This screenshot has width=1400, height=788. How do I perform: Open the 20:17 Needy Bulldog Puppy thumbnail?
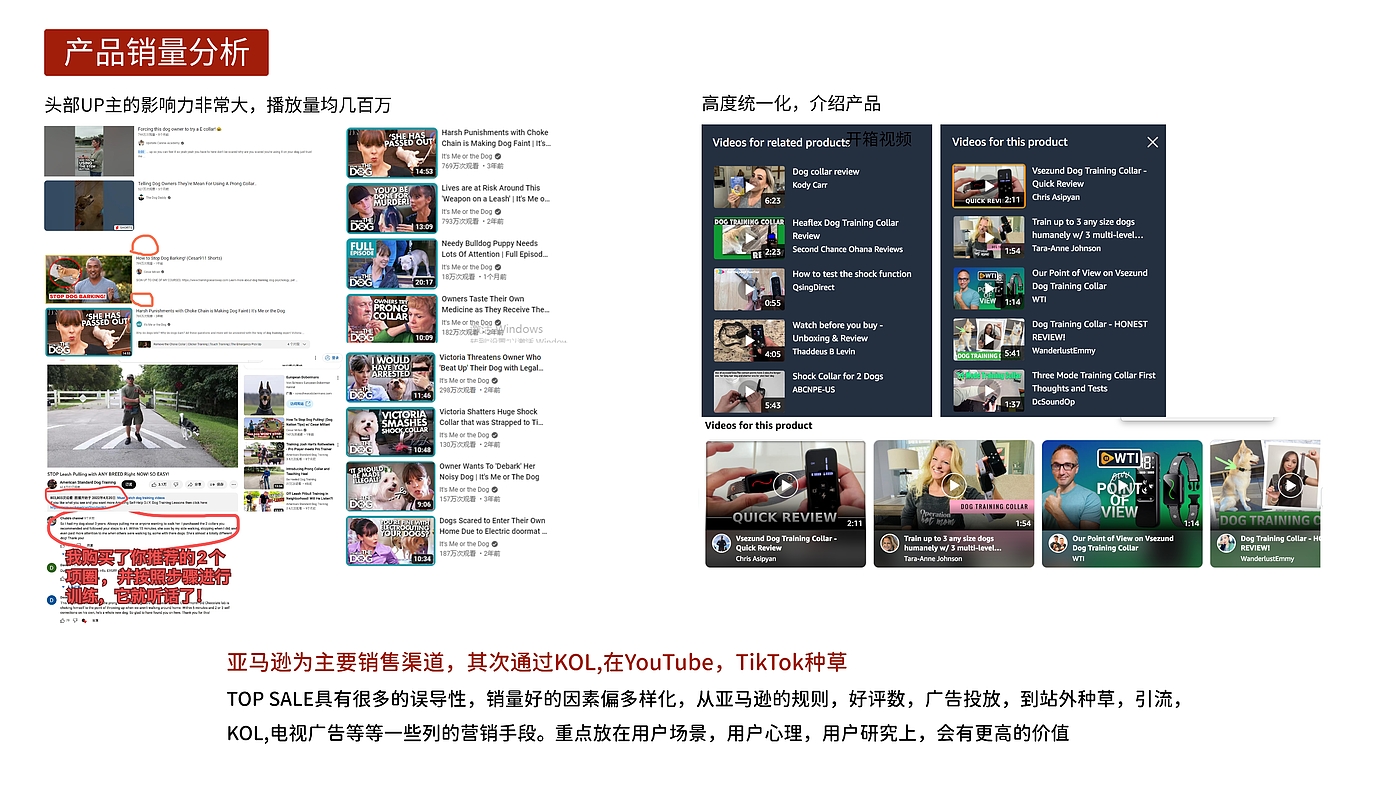[391, 263]
